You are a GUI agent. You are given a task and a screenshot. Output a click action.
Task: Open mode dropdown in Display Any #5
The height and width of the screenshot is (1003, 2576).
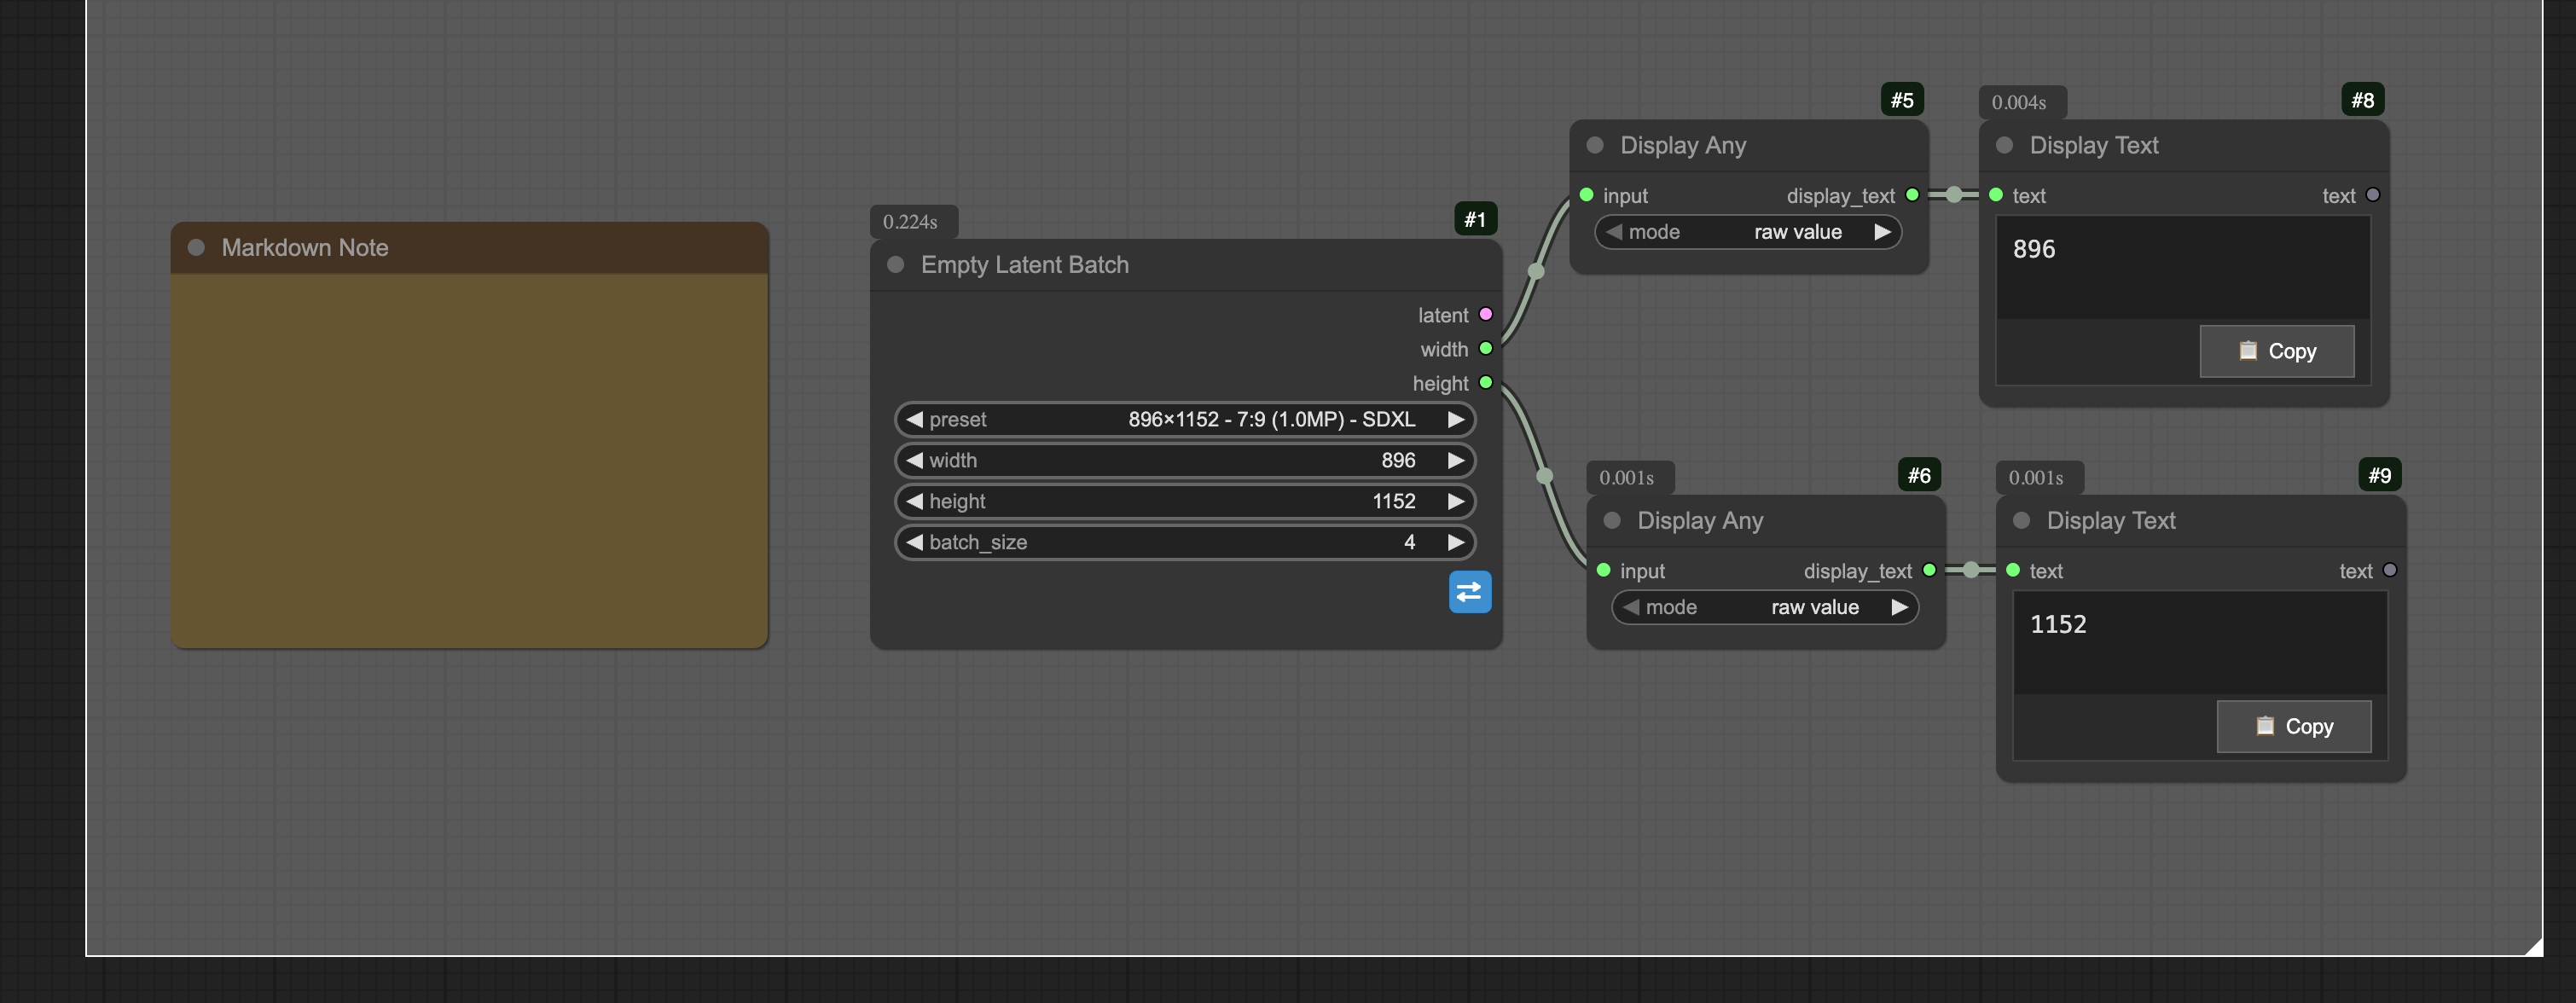pos(1748,233)
